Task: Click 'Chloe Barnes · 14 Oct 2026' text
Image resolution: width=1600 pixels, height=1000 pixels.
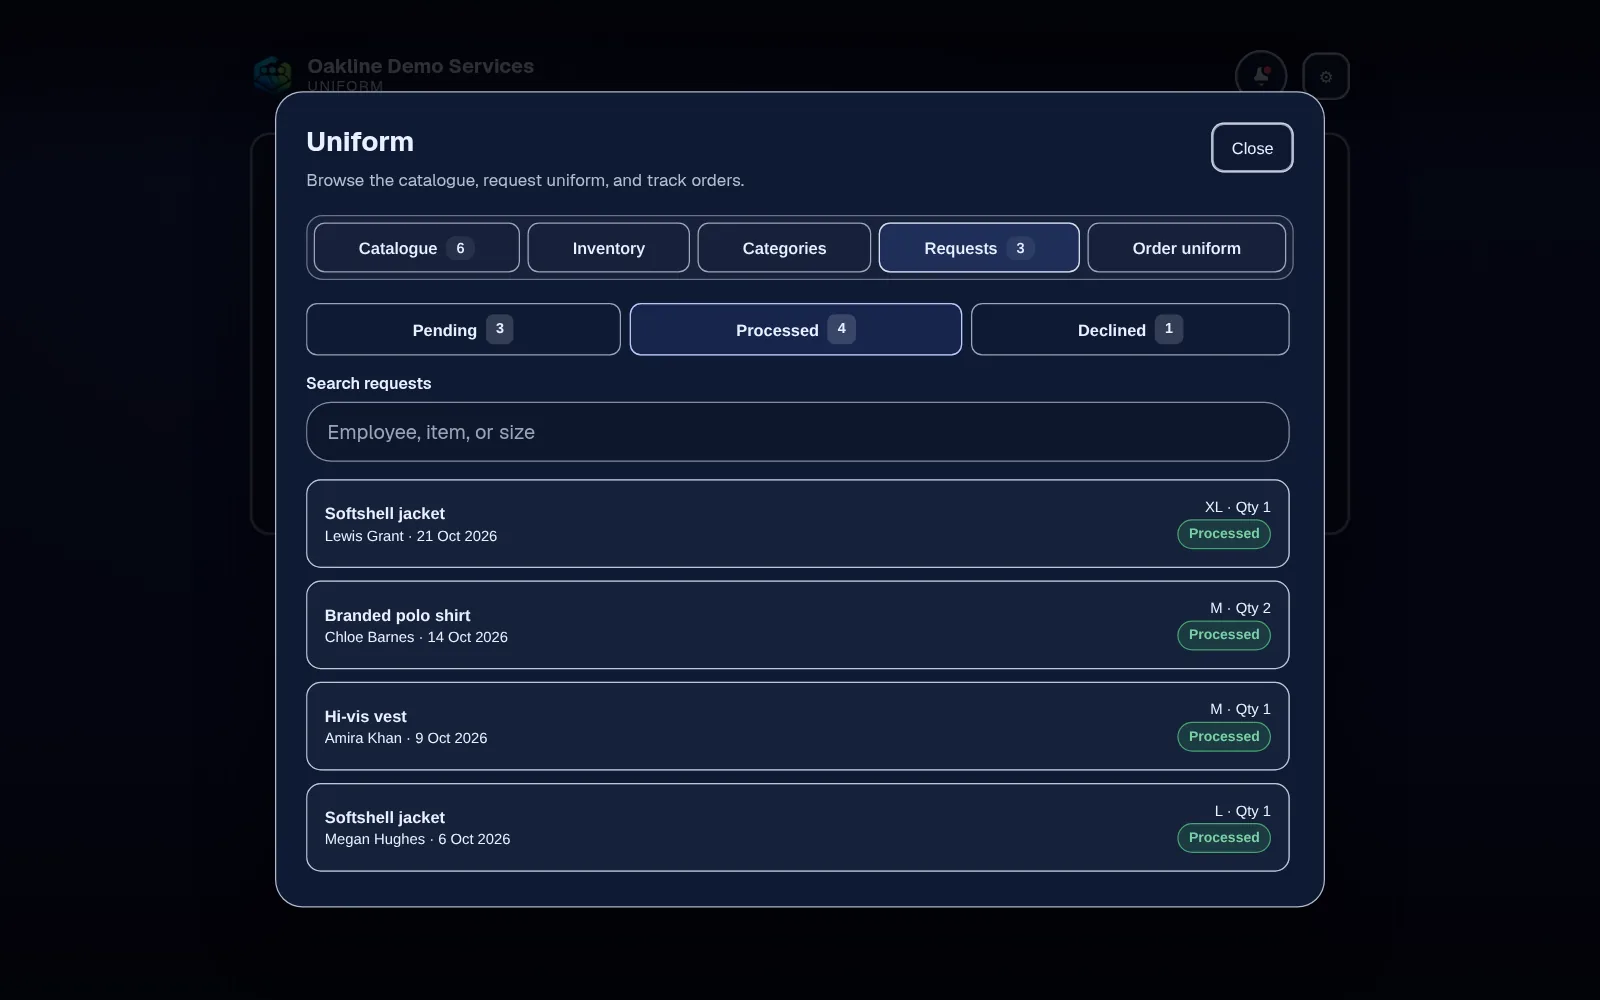Action: click(416, 637)
